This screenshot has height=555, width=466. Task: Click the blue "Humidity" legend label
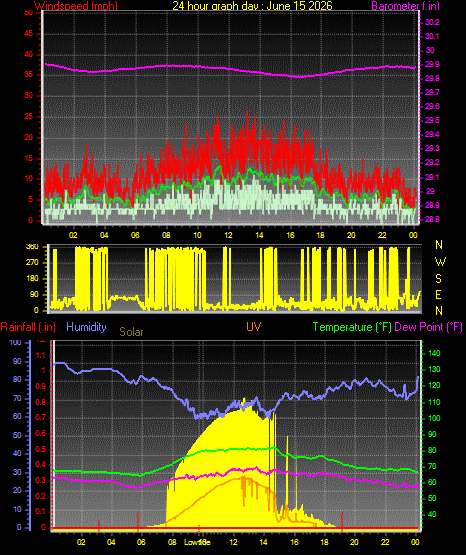(x=86, y=327)
